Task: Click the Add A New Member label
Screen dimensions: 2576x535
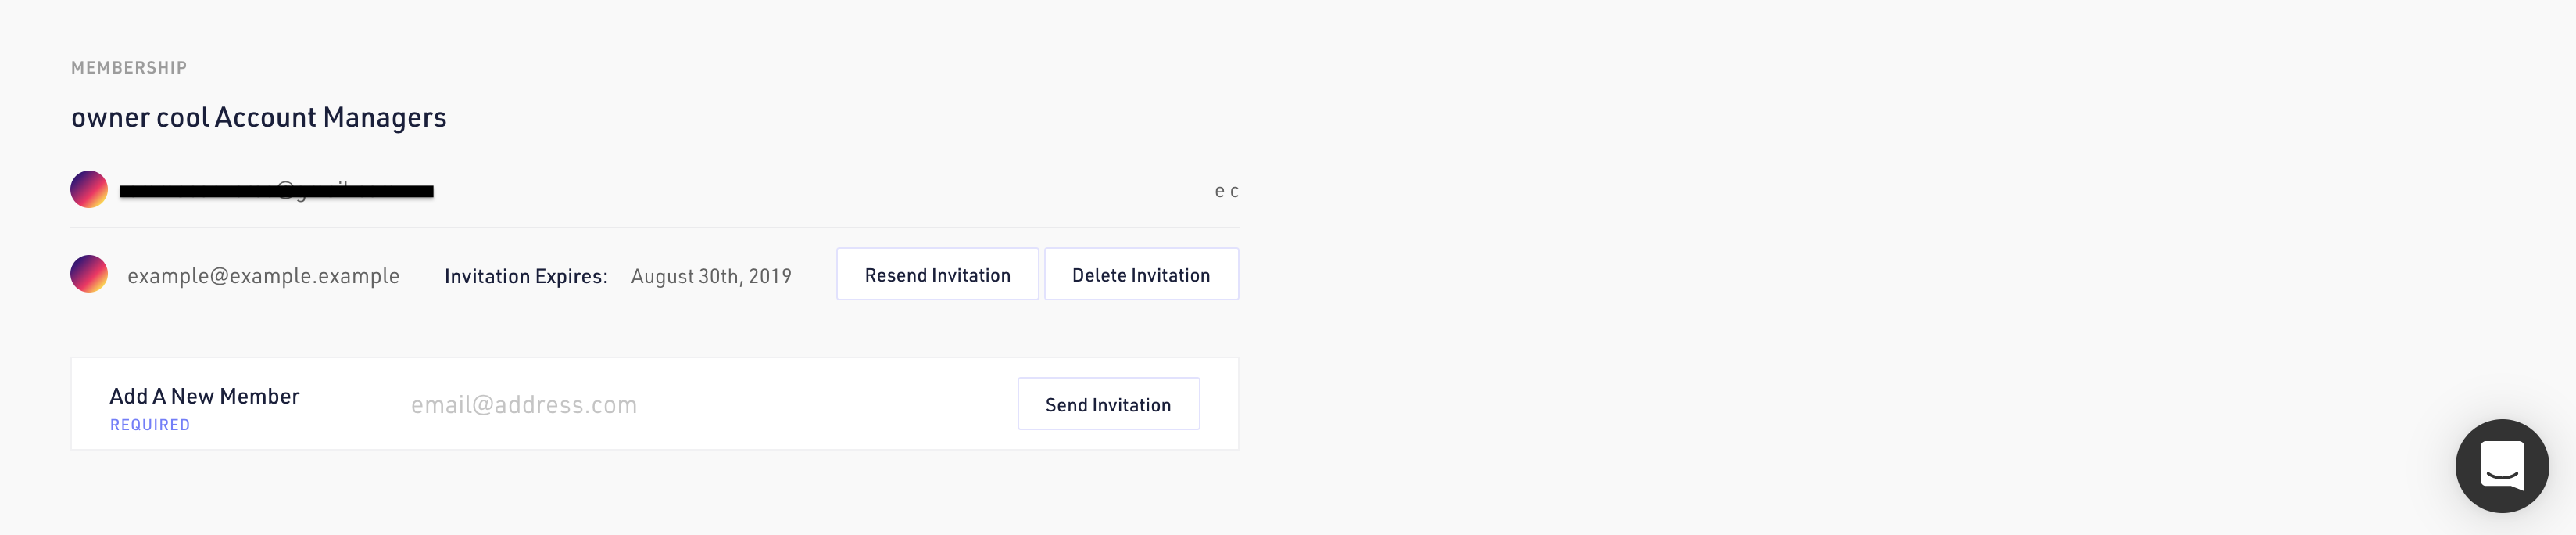Action: tap(204, 396)
